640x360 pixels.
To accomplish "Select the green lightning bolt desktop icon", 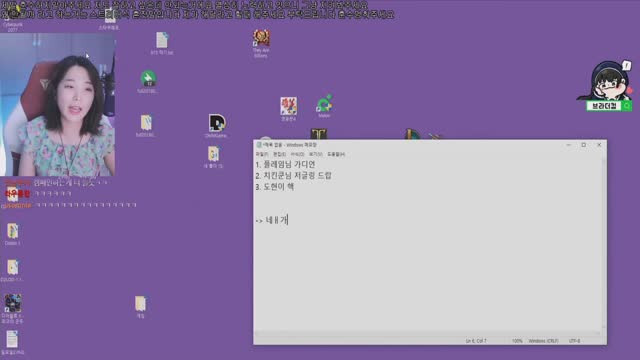I will [148, 79].
